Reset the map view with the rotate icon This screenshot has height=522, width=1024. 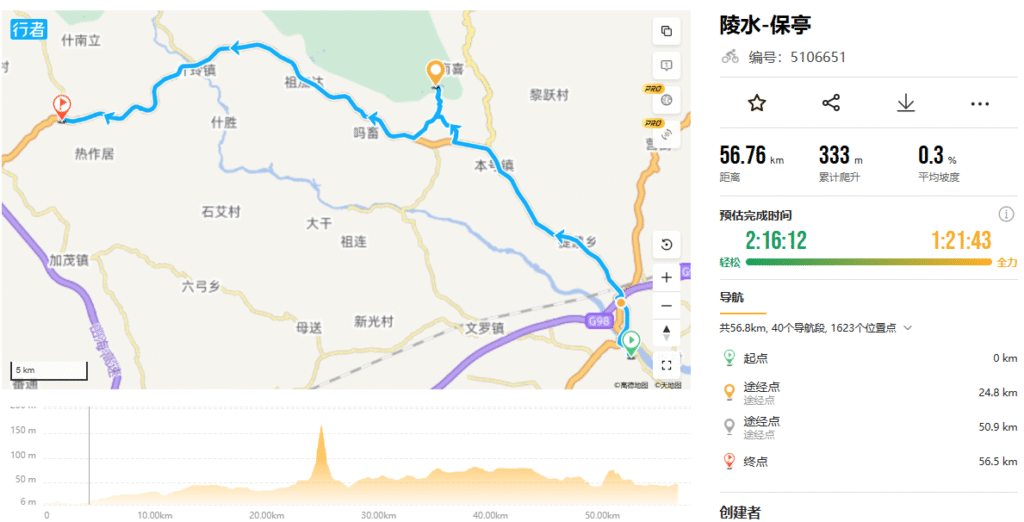pos(666,244)
